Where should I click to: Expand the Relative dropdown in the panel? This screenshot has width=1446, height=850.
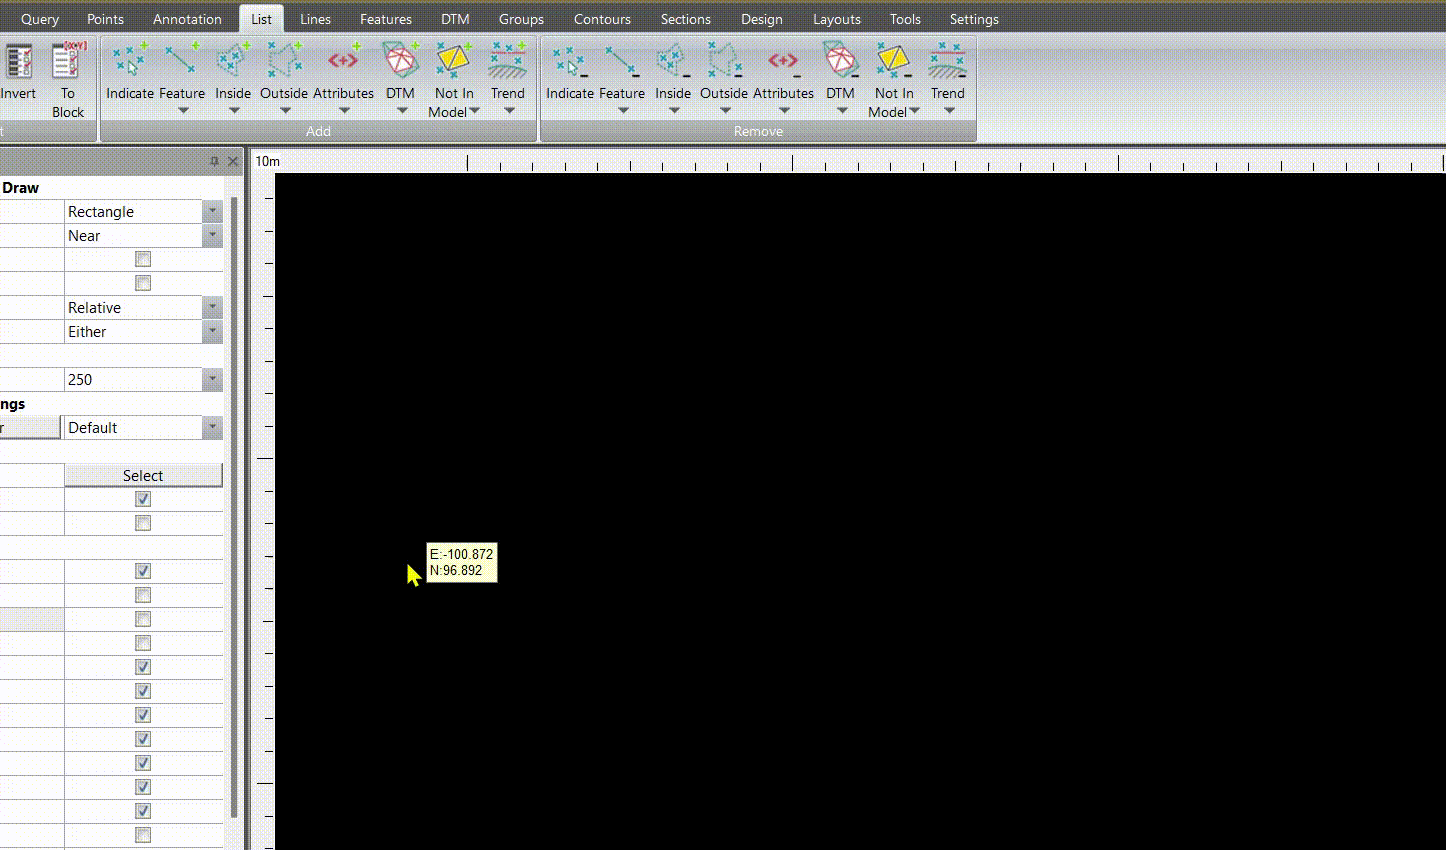coord(211,307)
